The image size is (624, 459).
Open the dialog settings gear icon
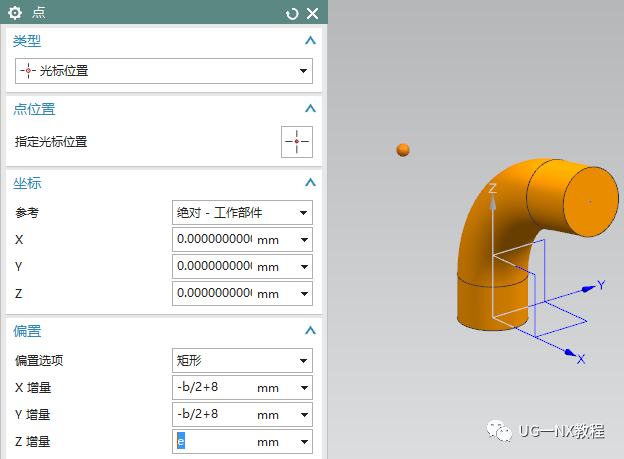pos(15,13)
